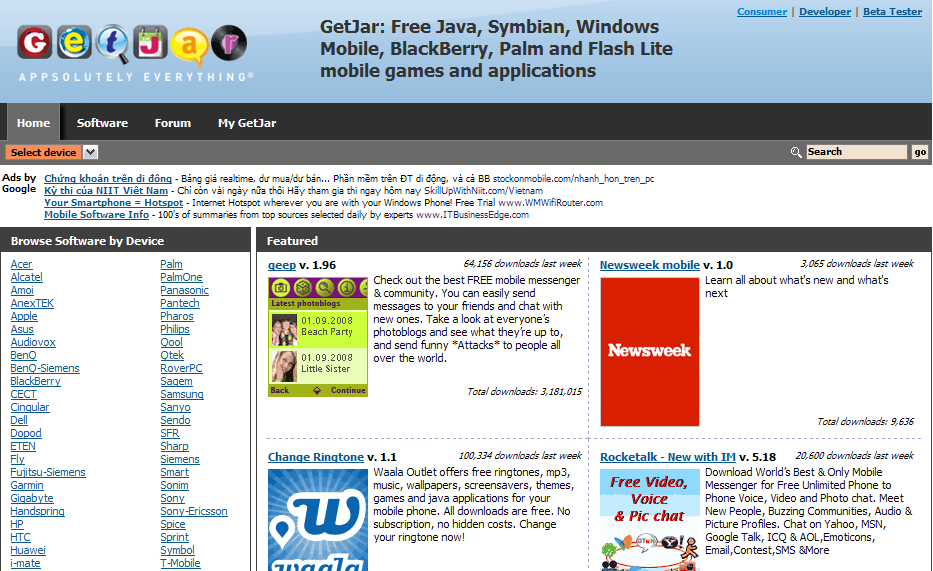Click the Your Smartphone = Hotspot ad link
Viewport: 933px width, 571px height.
[113, 202]
